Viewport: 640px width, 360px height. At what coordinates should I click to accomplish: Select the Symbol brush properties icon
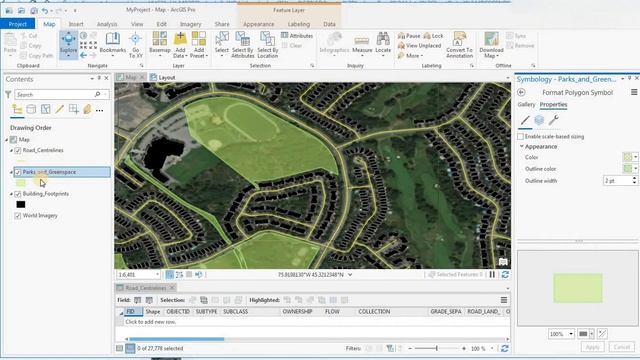[525, 120]
